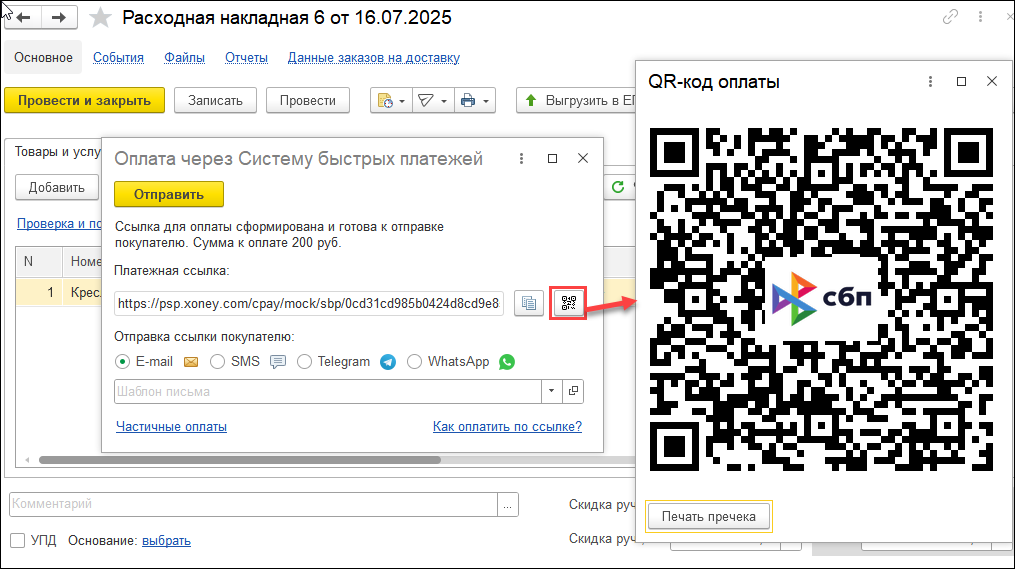The image size is (1015, 569).
Task: Open the printer icon menu
Action: 467,100
